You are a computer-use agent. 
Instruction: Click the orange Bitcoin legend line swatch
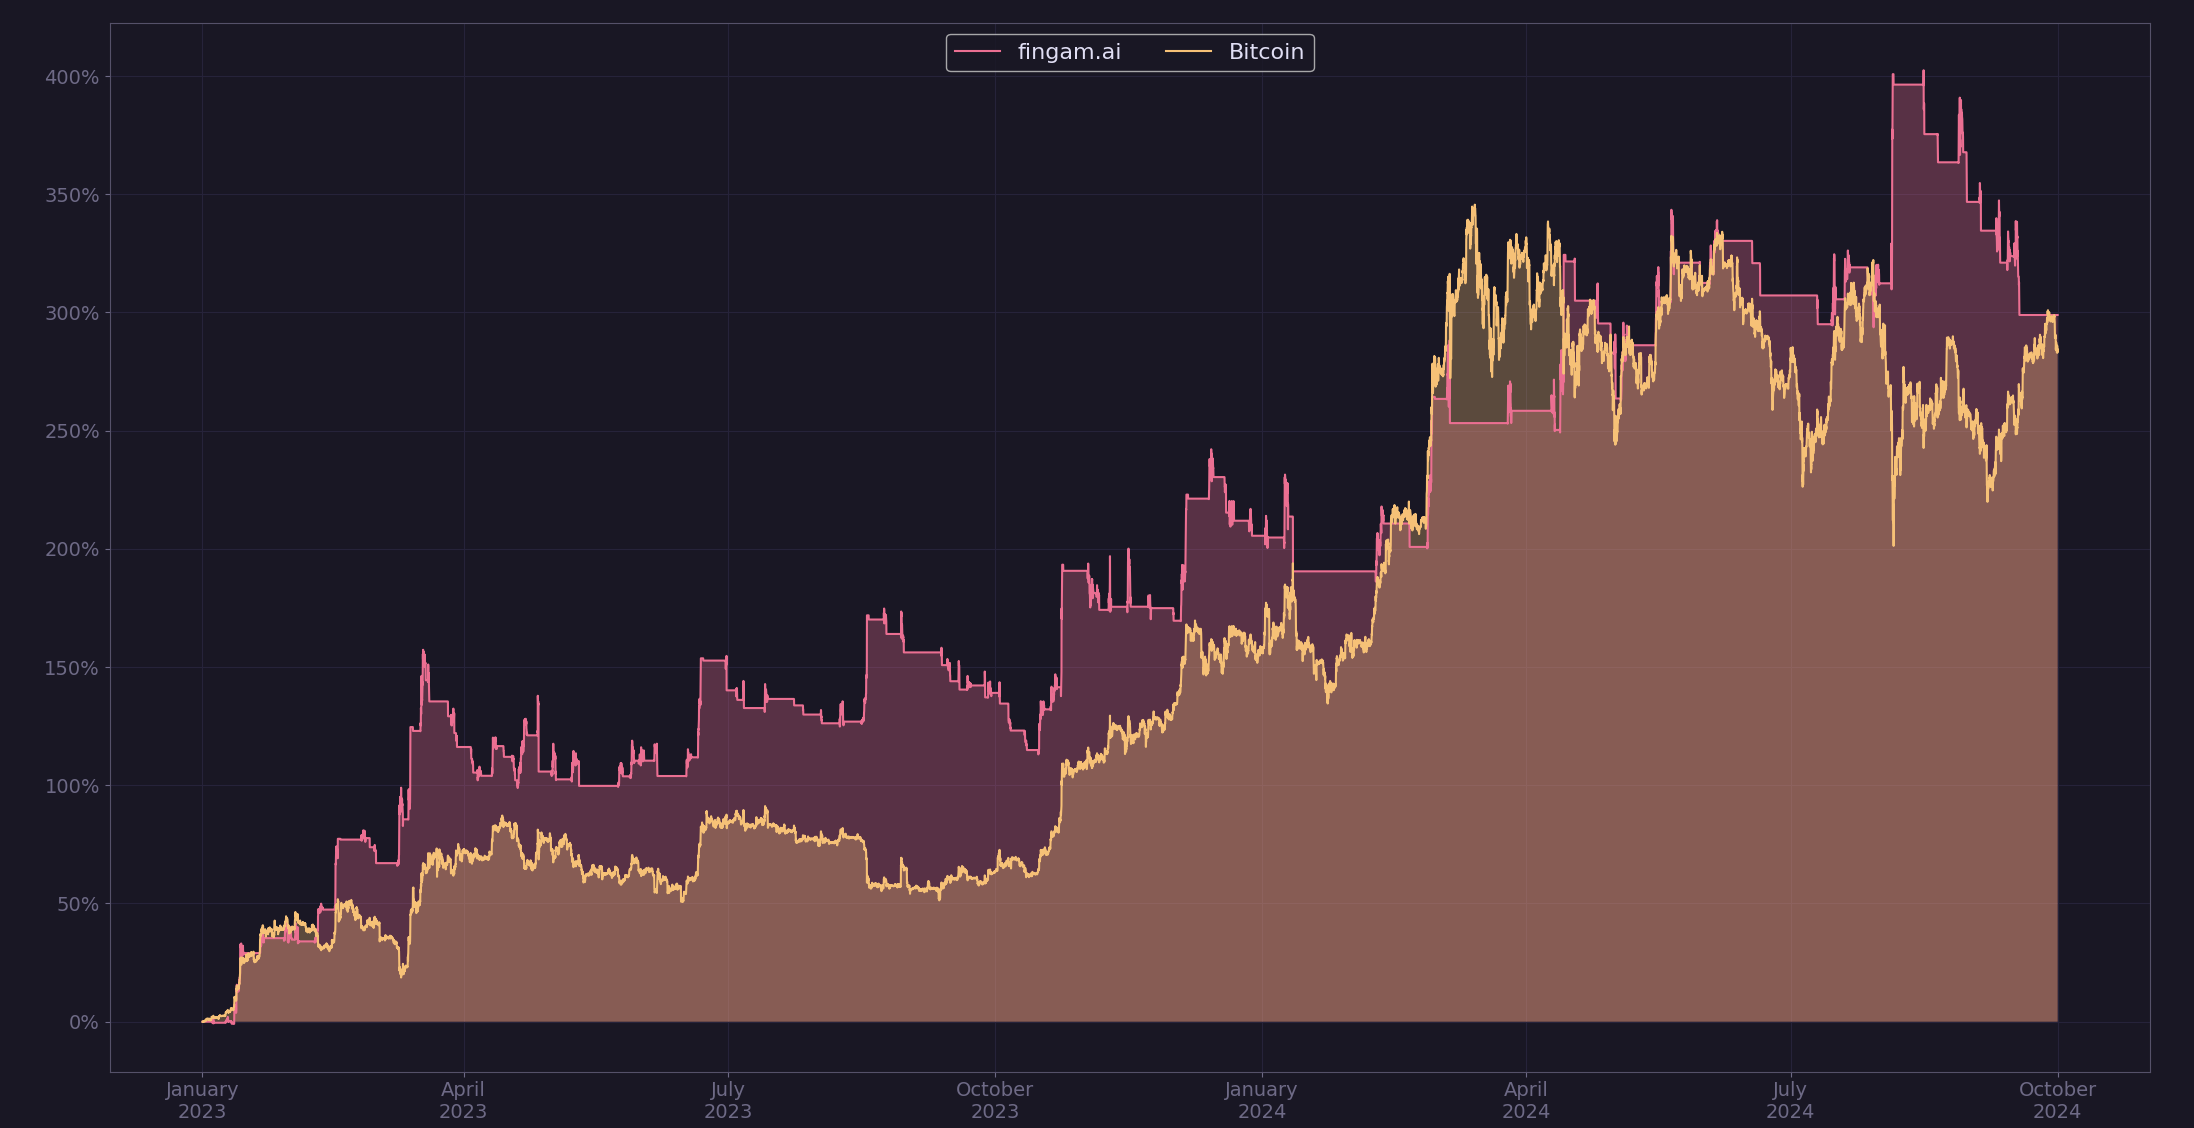(x=1188, y=52)
